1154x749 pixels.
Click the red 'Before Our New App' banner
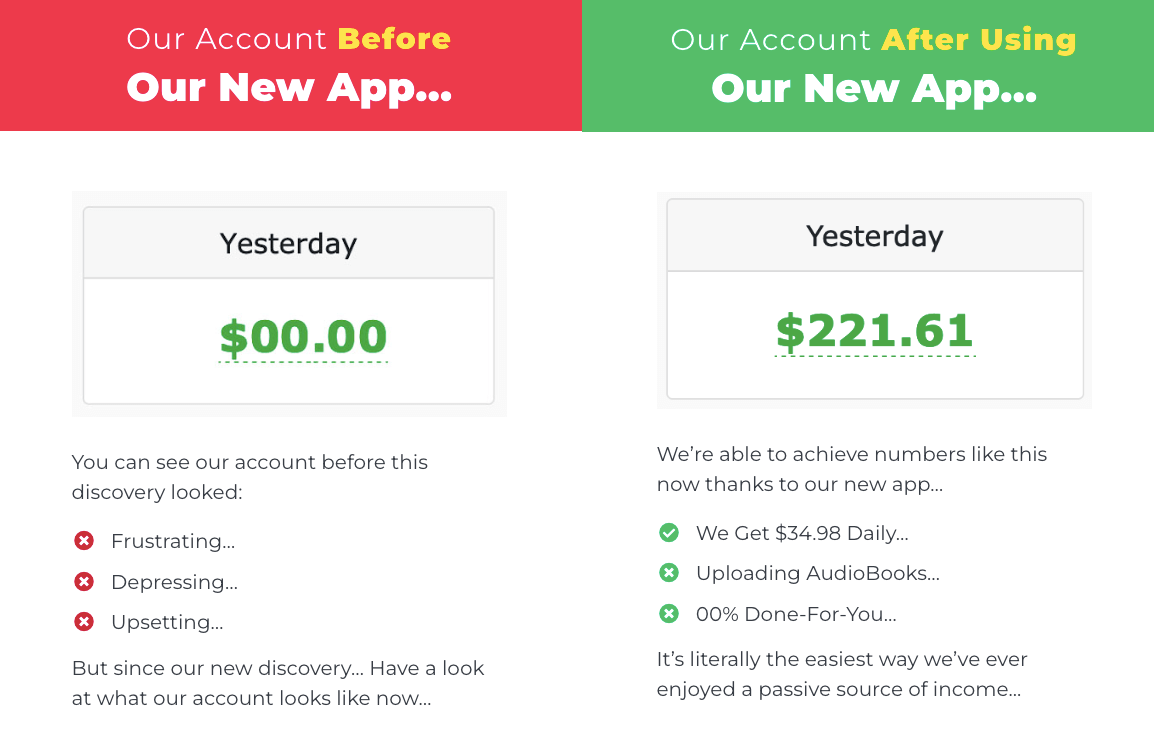tap(291, 65)
